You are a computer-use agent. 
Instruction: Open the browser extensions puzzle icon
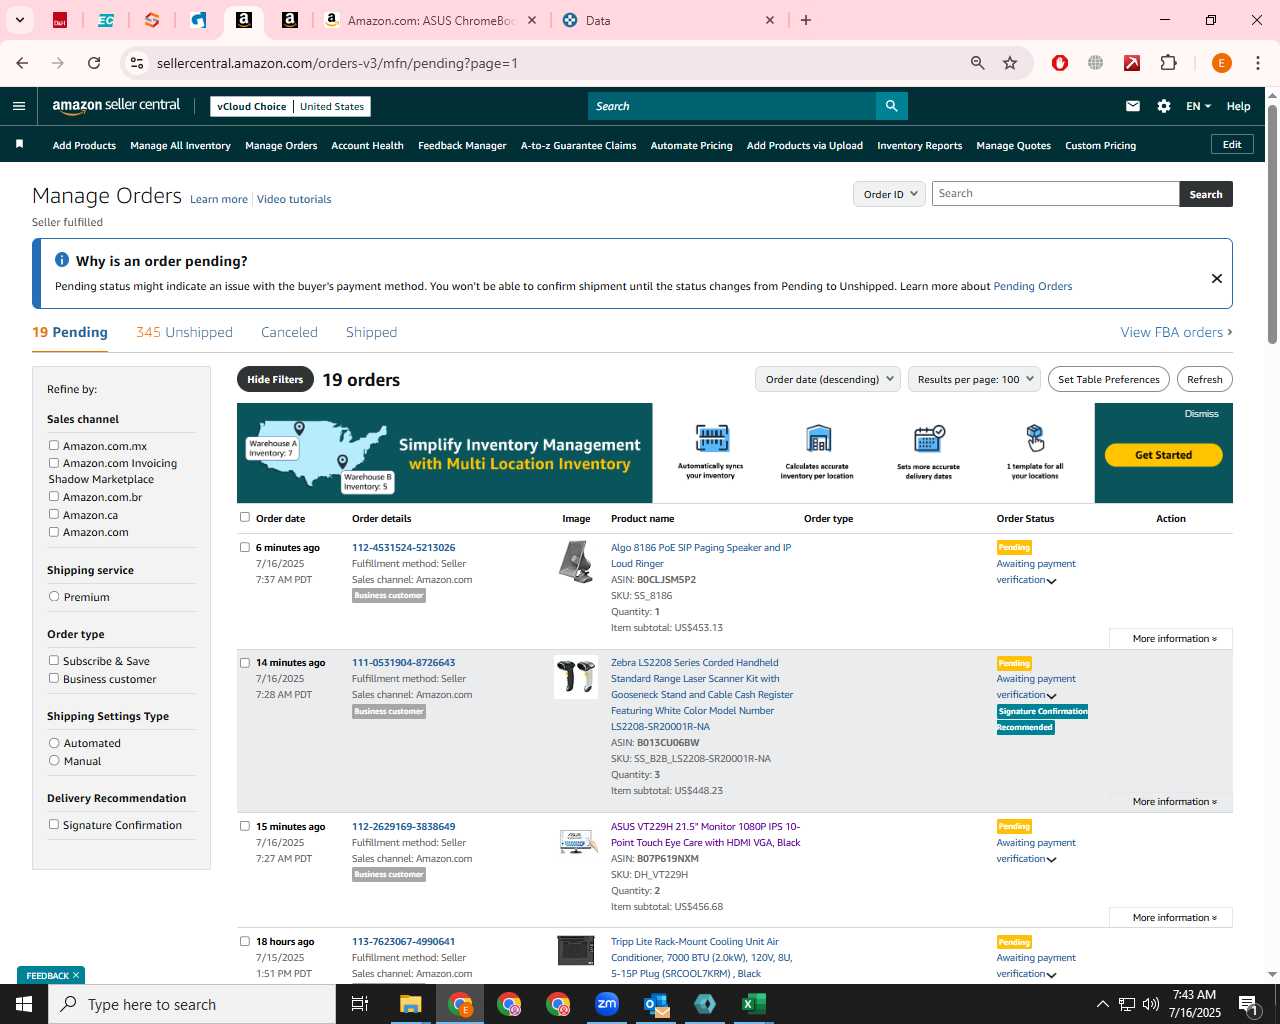[x=1168, y=63]
